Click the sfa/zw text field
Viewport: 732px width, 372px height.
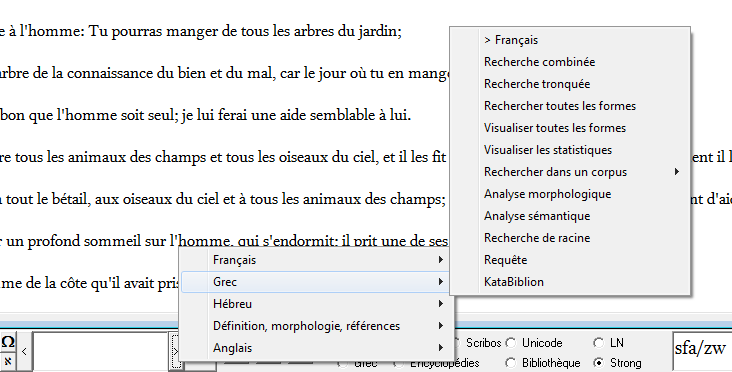(x=702, y=351)
